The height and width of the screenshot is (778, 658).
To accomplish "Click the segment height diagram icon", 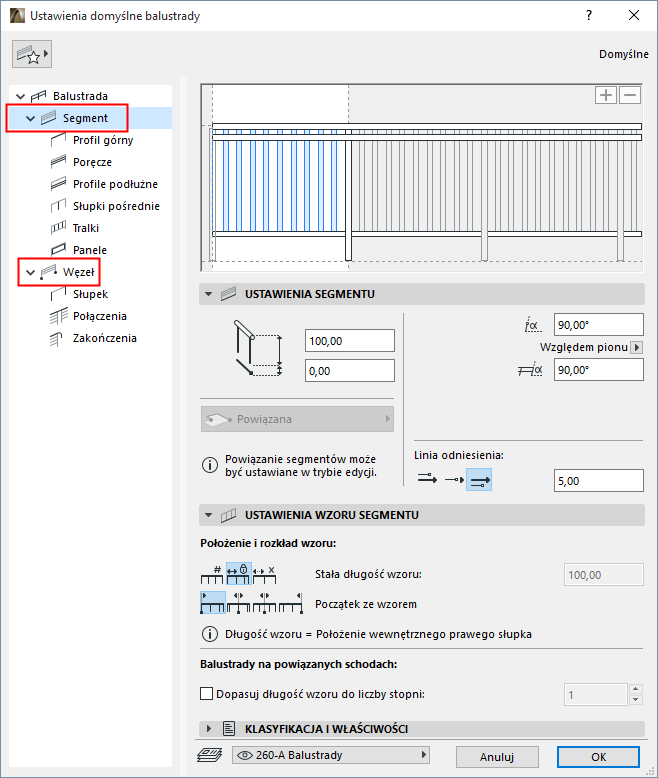I will tap(258, 348).
